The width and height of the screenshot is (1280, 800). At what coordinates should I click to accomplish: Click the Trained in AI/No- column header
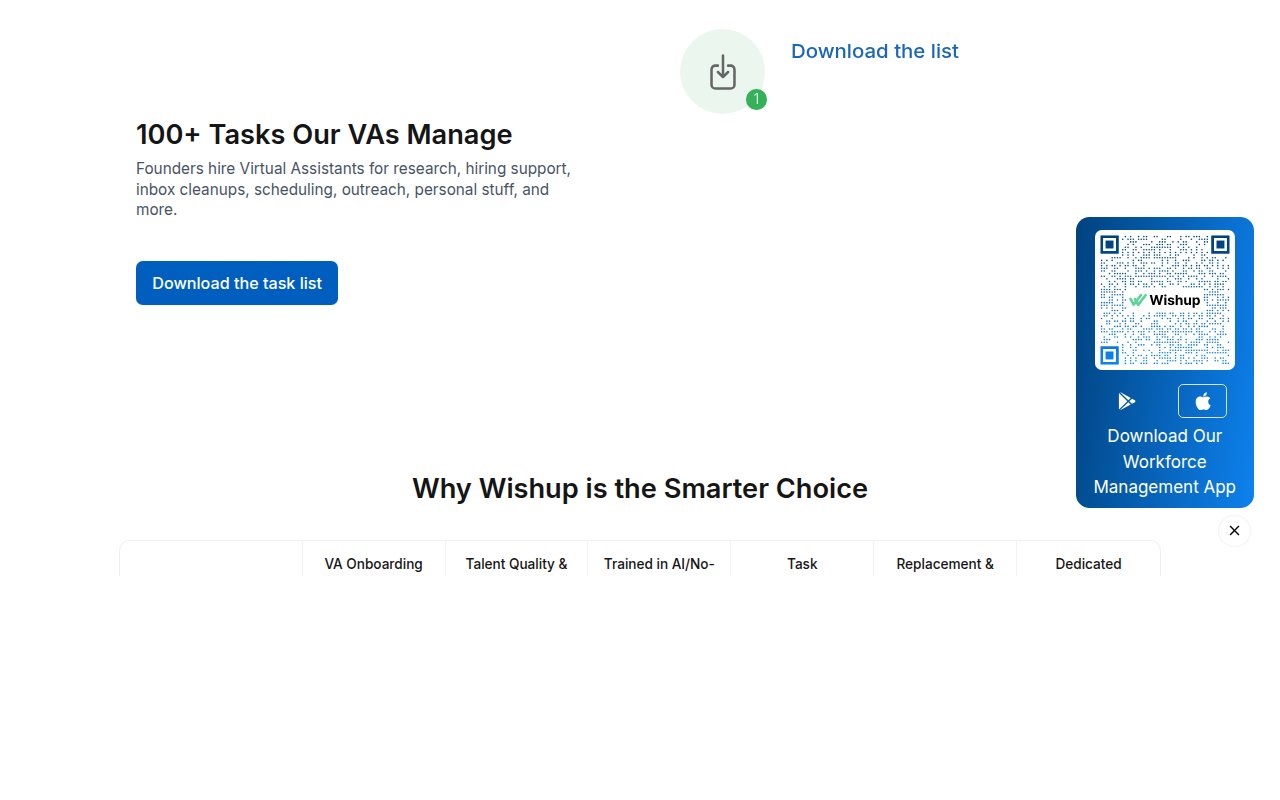[659, 563]
